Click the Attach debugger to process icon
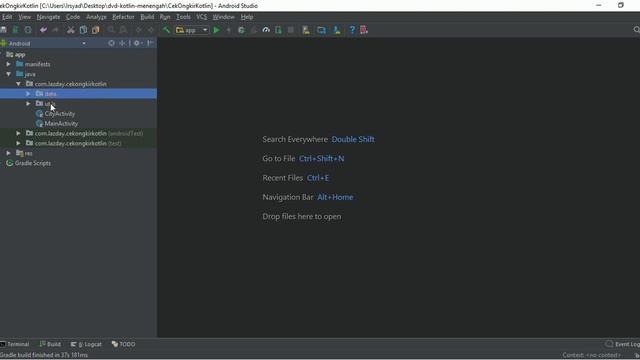The height and width of the screenshot is (360, 640). [278, 30]
